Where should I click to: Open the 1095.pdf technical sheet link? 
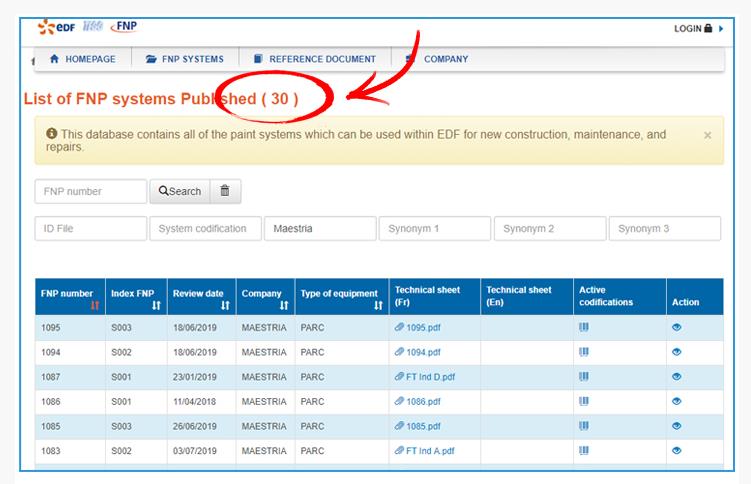point(422,327)
